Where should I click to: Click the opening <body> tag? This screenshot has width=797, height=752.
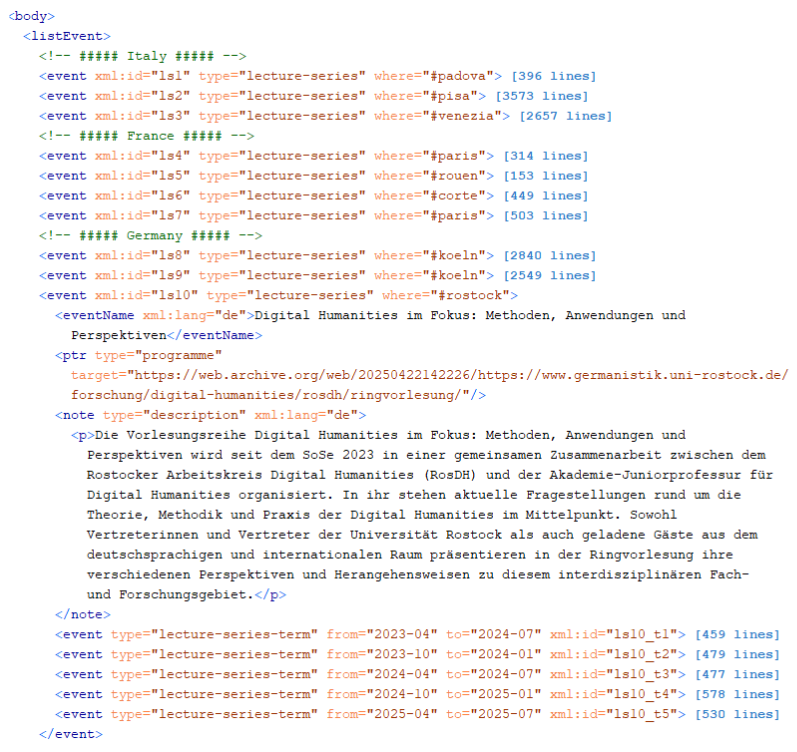tap(32, 16)
